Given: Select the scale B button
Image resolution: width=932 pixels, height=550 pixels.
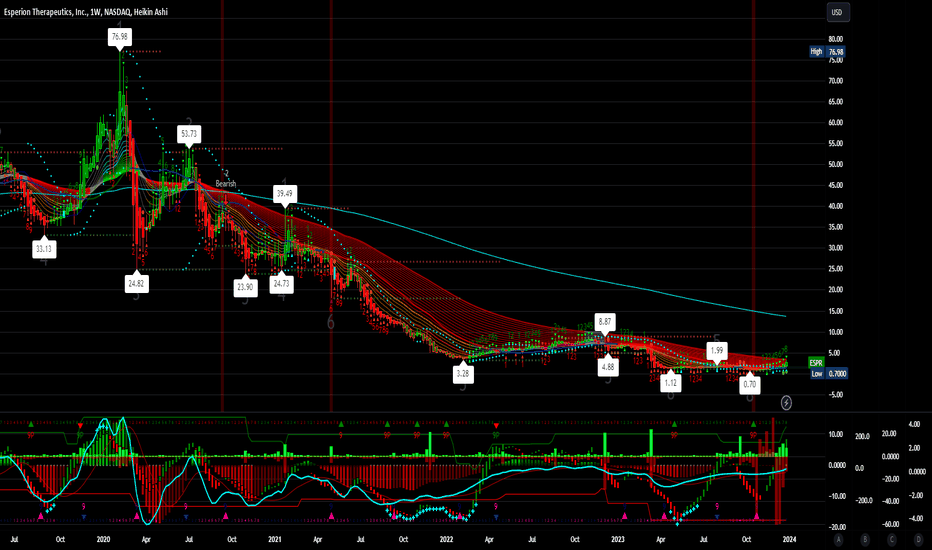Looking at the screenshot, I should pos(865,540).
